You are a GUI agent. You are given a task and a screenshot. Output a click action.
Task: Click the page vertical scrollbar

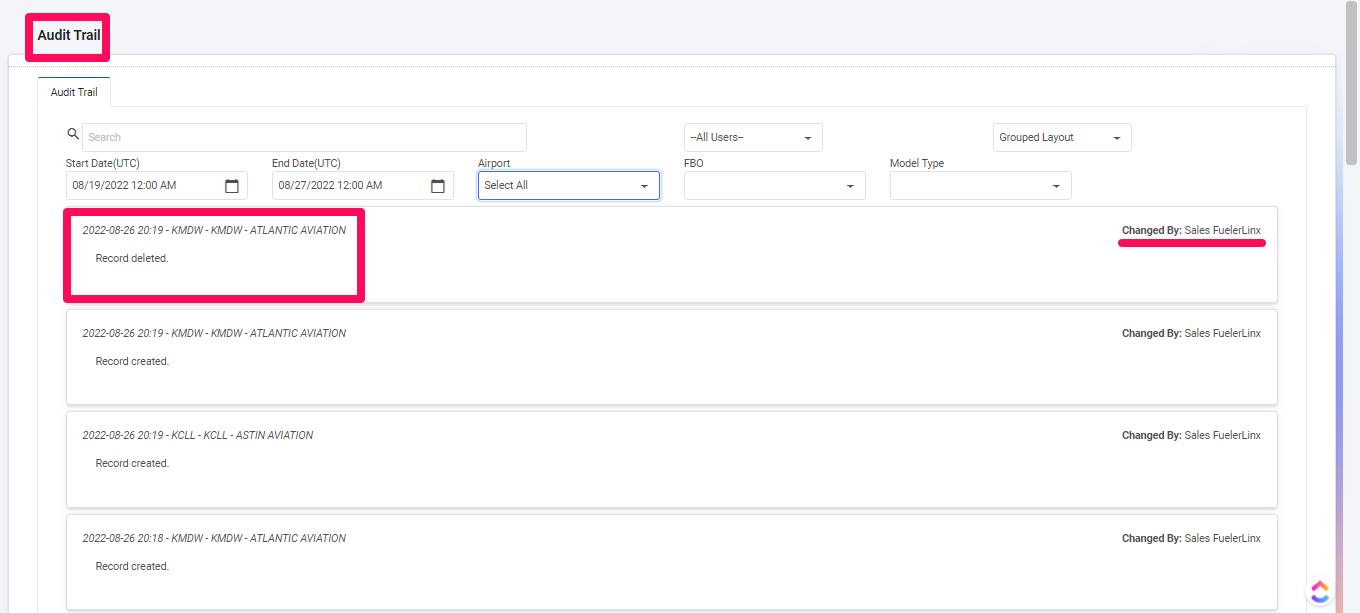click(1351, 300)
